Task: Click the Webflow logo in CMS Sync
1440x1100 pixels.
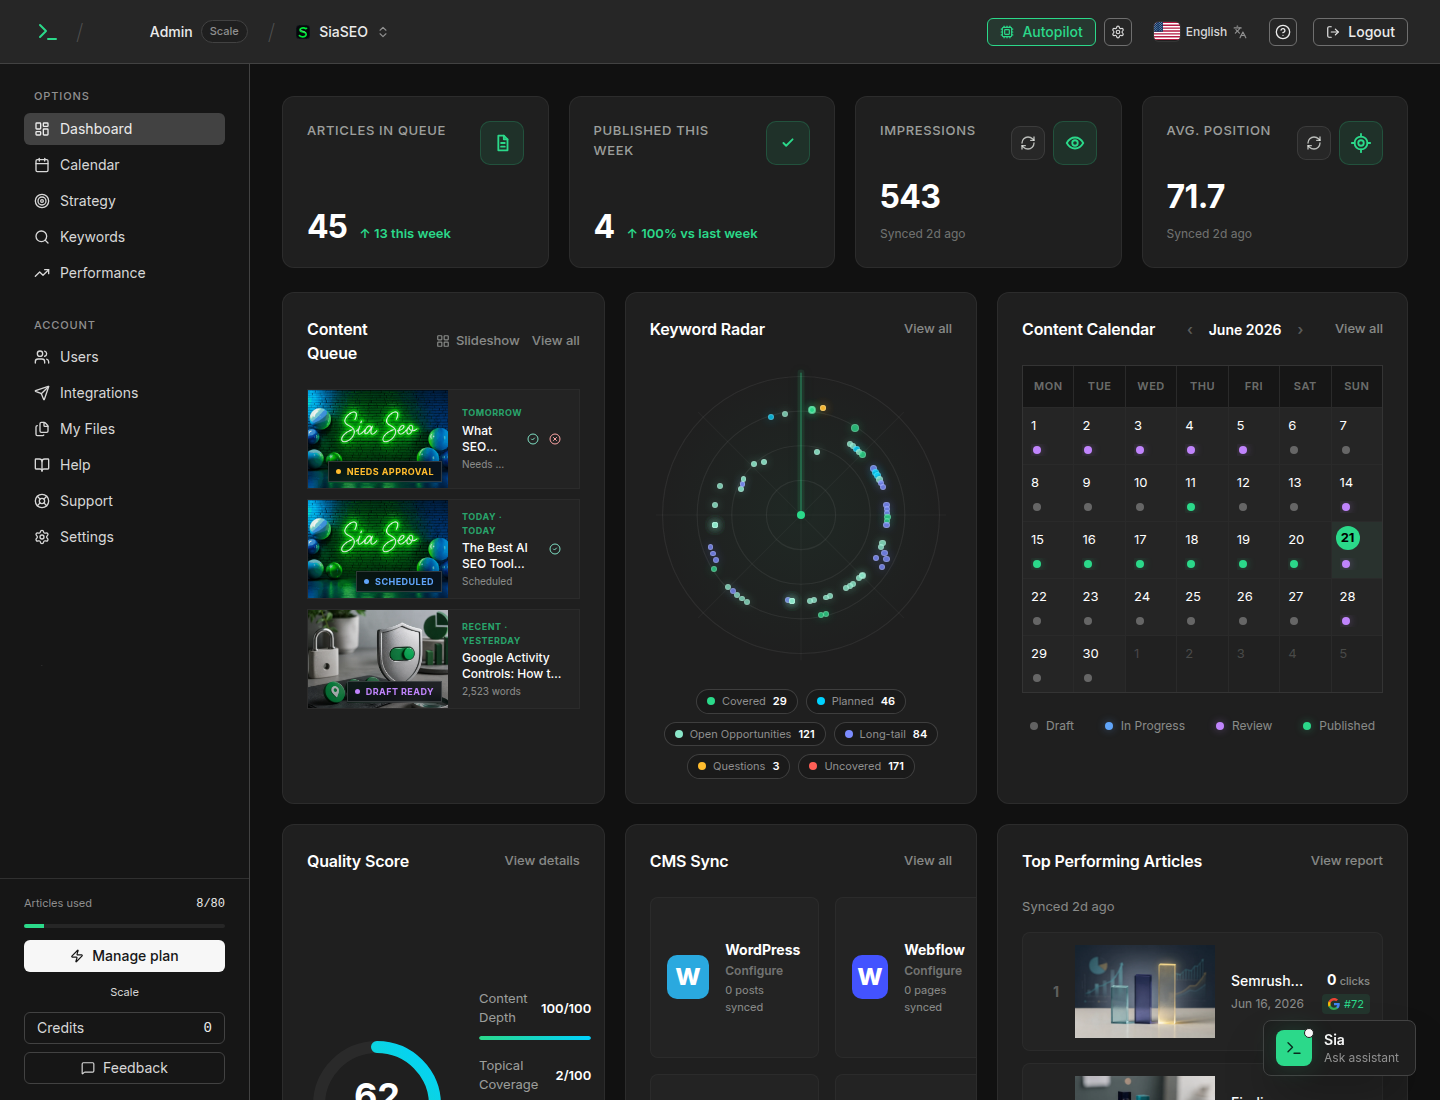Action: pyautogui.click(x=870, y=977)
